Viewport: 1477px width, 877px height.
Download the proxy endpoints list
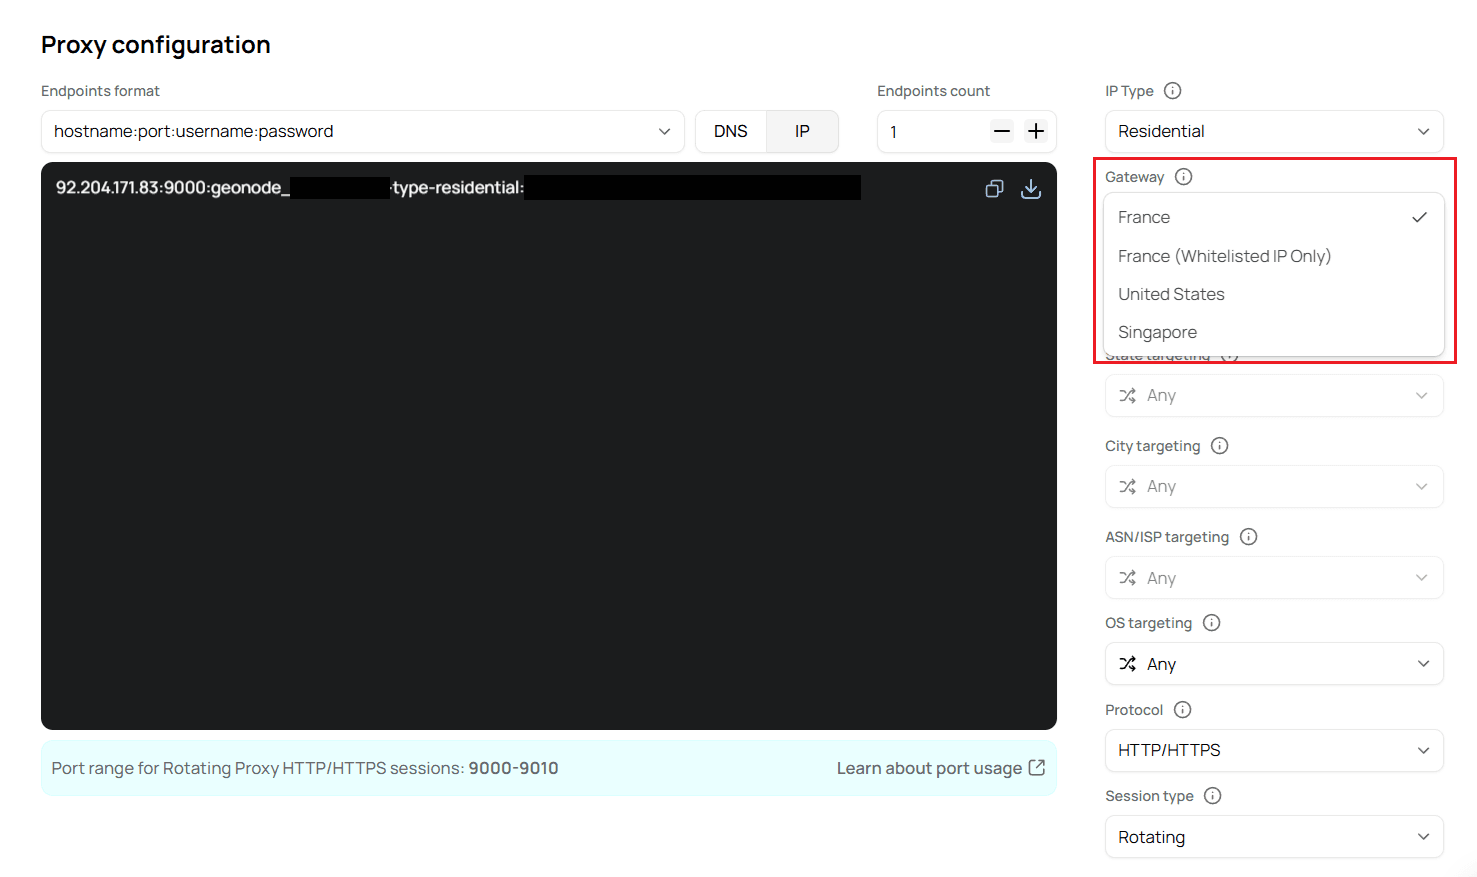pyautogui.click(x=1031, y=189)
